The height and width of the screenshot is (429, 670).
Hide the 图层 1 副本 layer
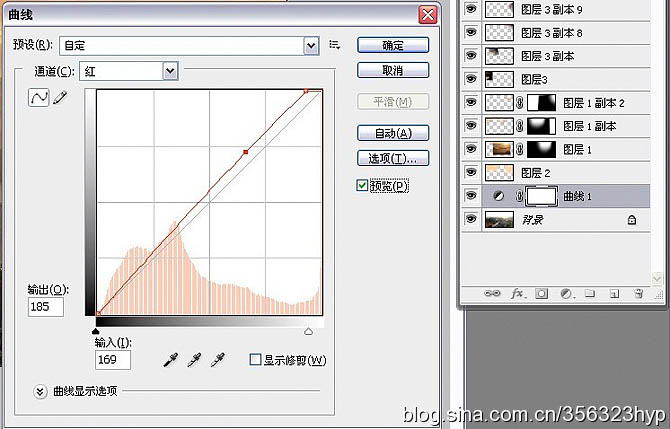(x=471, y=125)
